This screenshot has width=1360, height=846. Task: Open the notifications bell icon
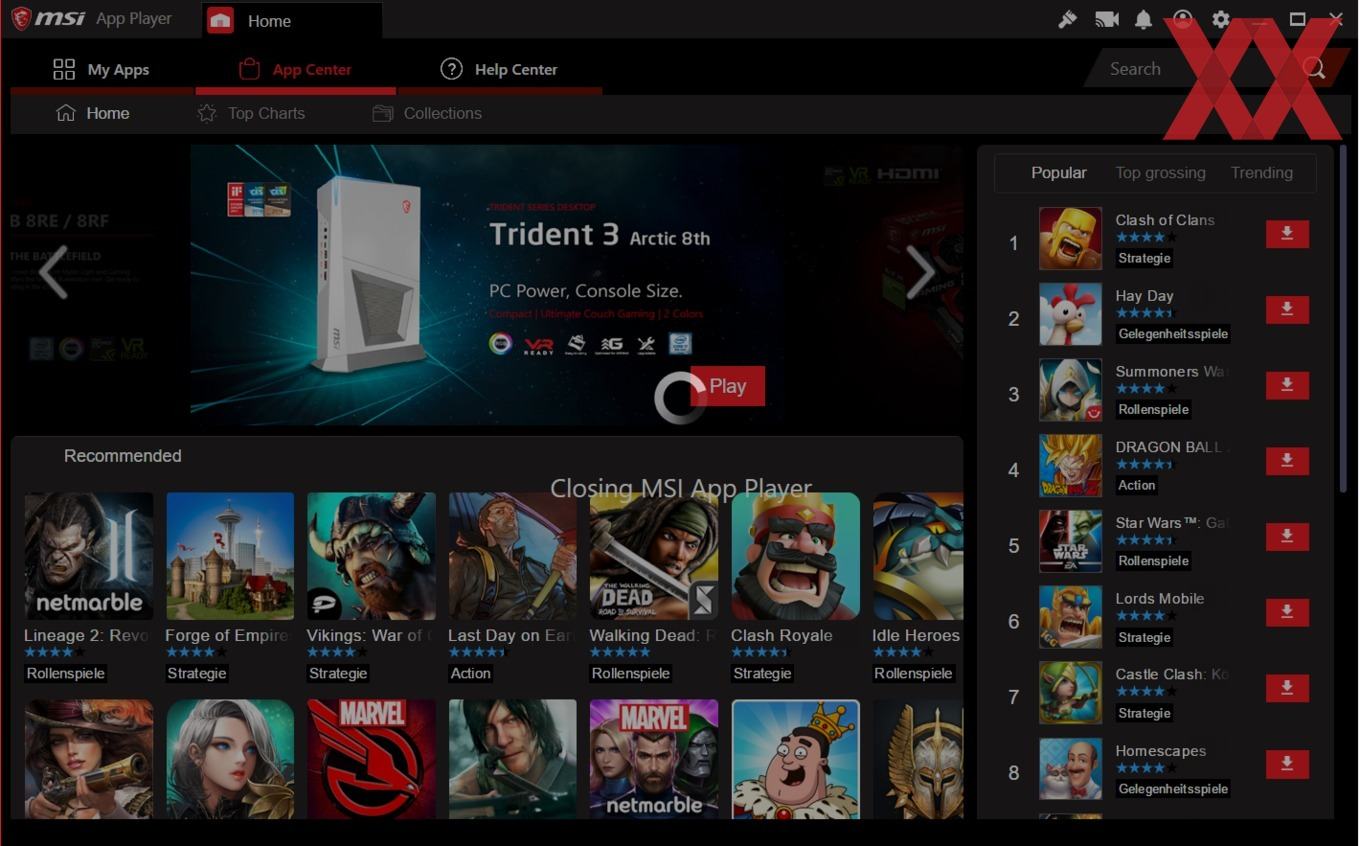1144,19
